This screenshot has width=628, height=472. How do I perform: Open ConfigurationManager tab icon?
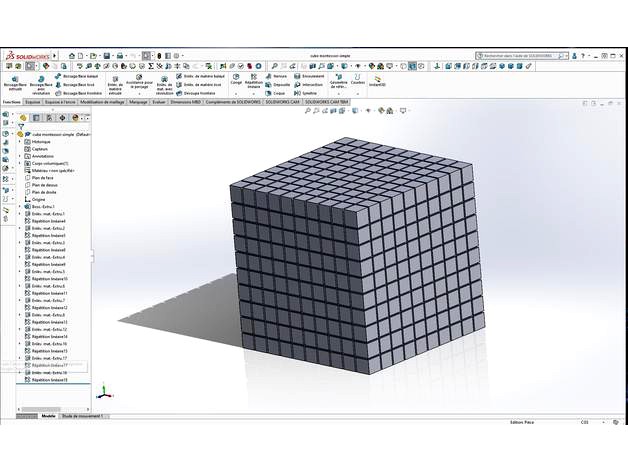[x=49, y=117]
